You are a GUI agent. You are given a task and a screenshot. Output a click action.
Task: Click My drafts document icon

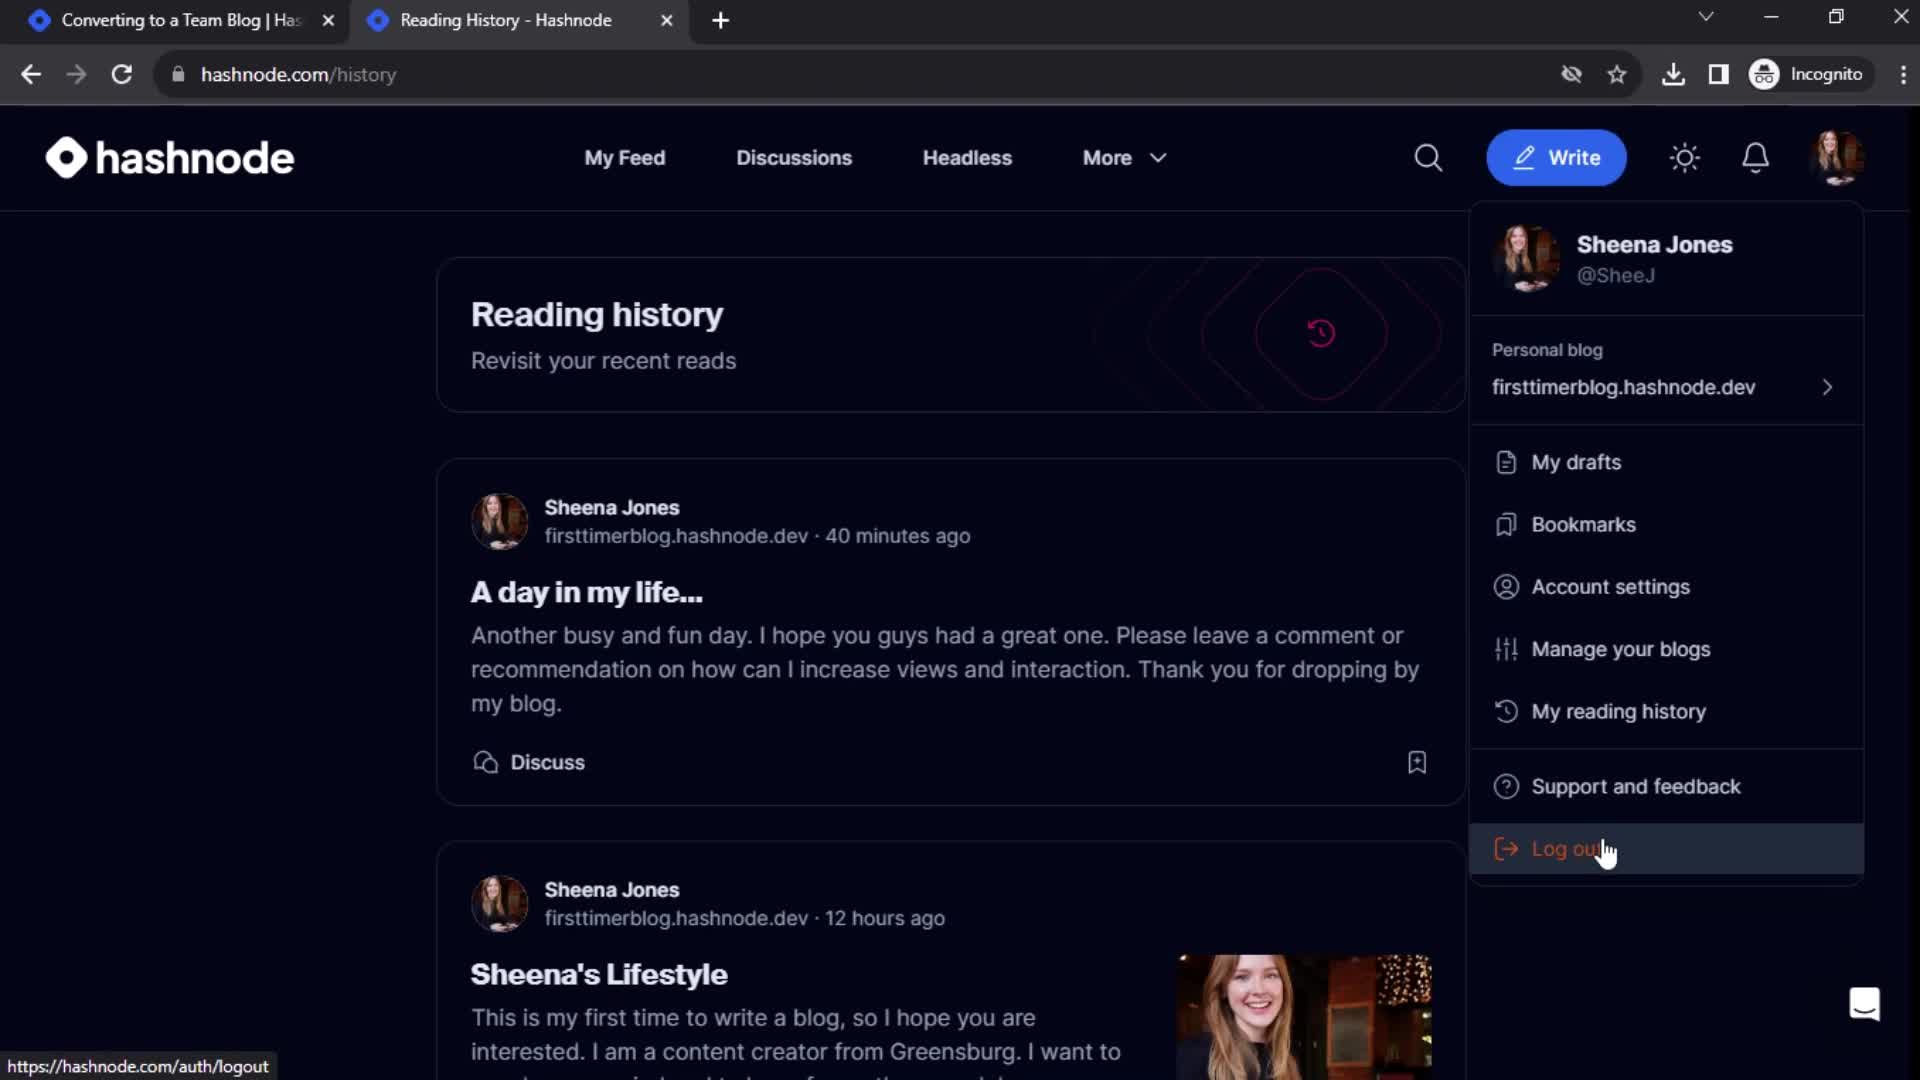[x=1506, y=462]
